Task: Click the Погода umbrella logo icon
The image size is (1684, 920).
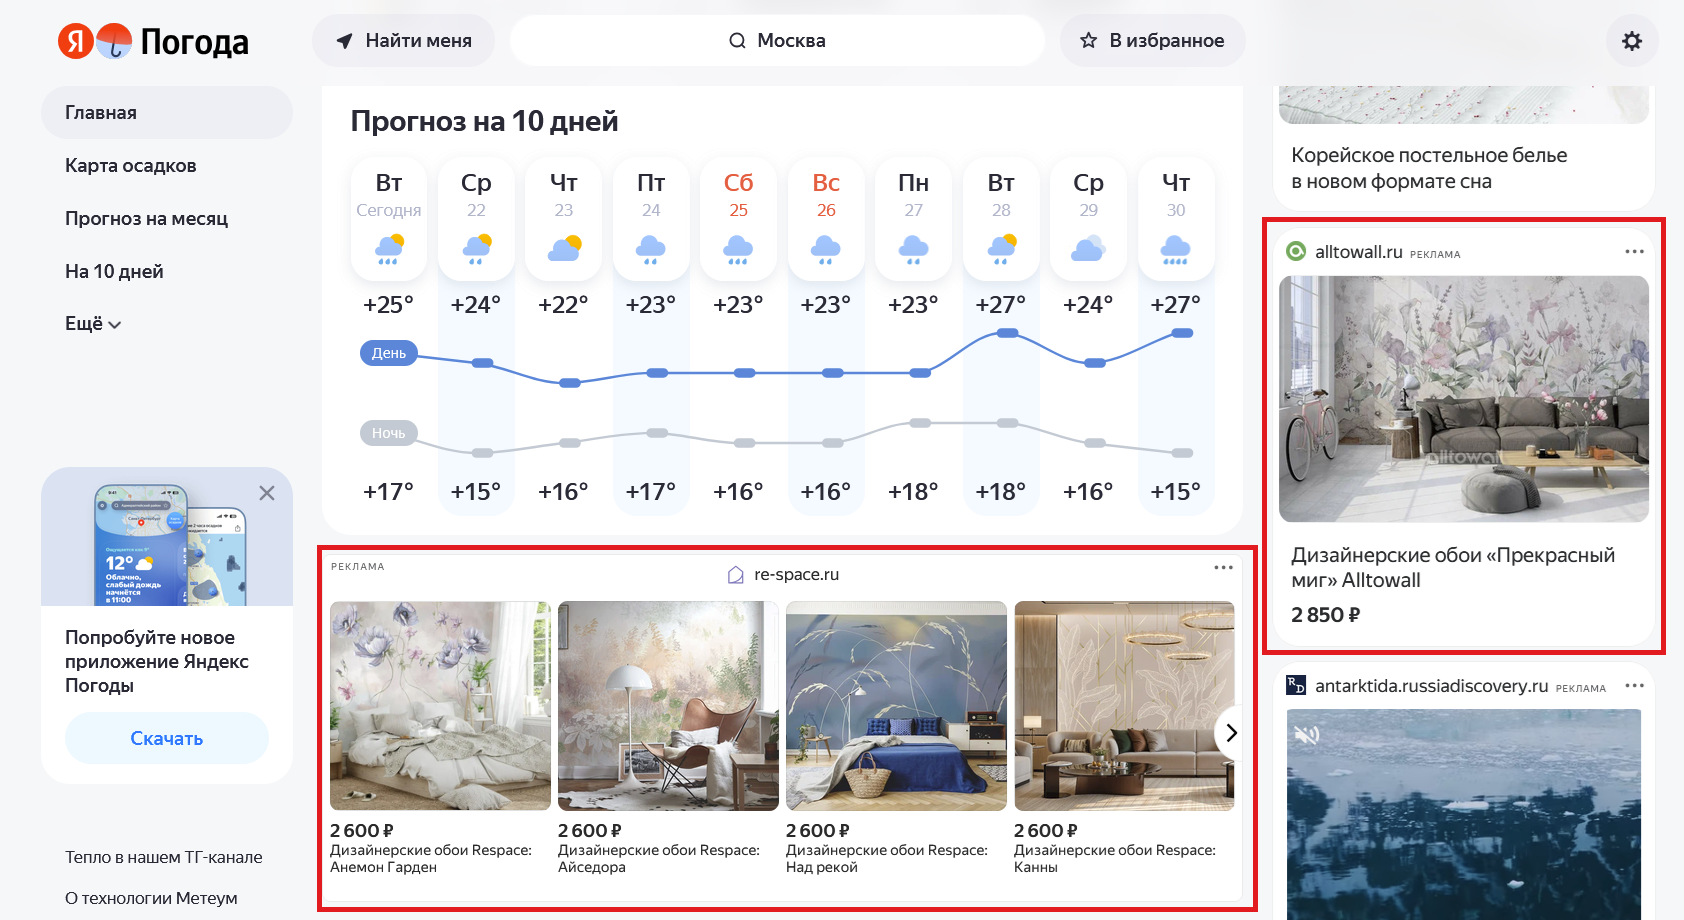Action: 114,41
